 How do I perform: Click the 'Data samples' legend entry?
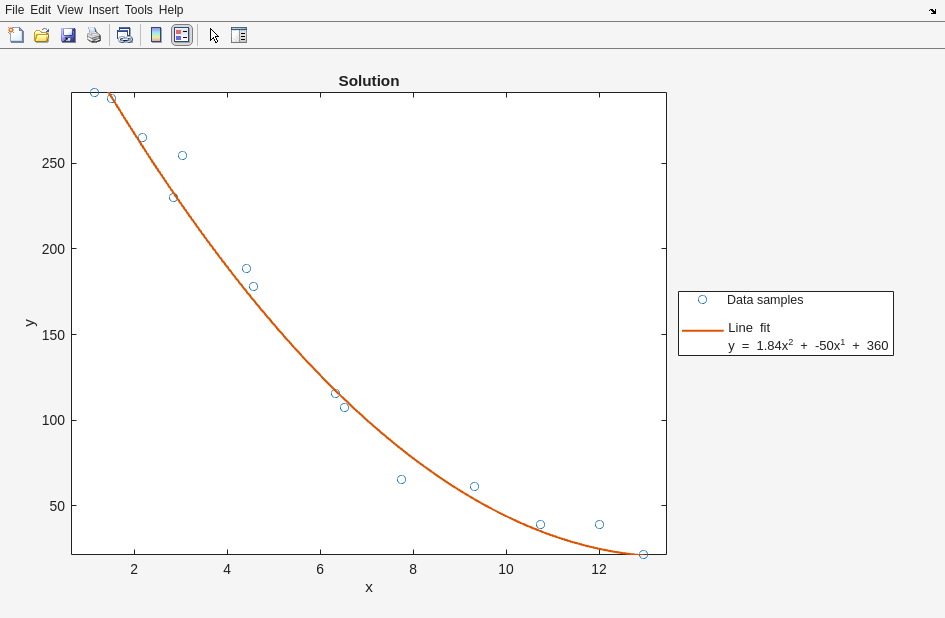(764, 300)
